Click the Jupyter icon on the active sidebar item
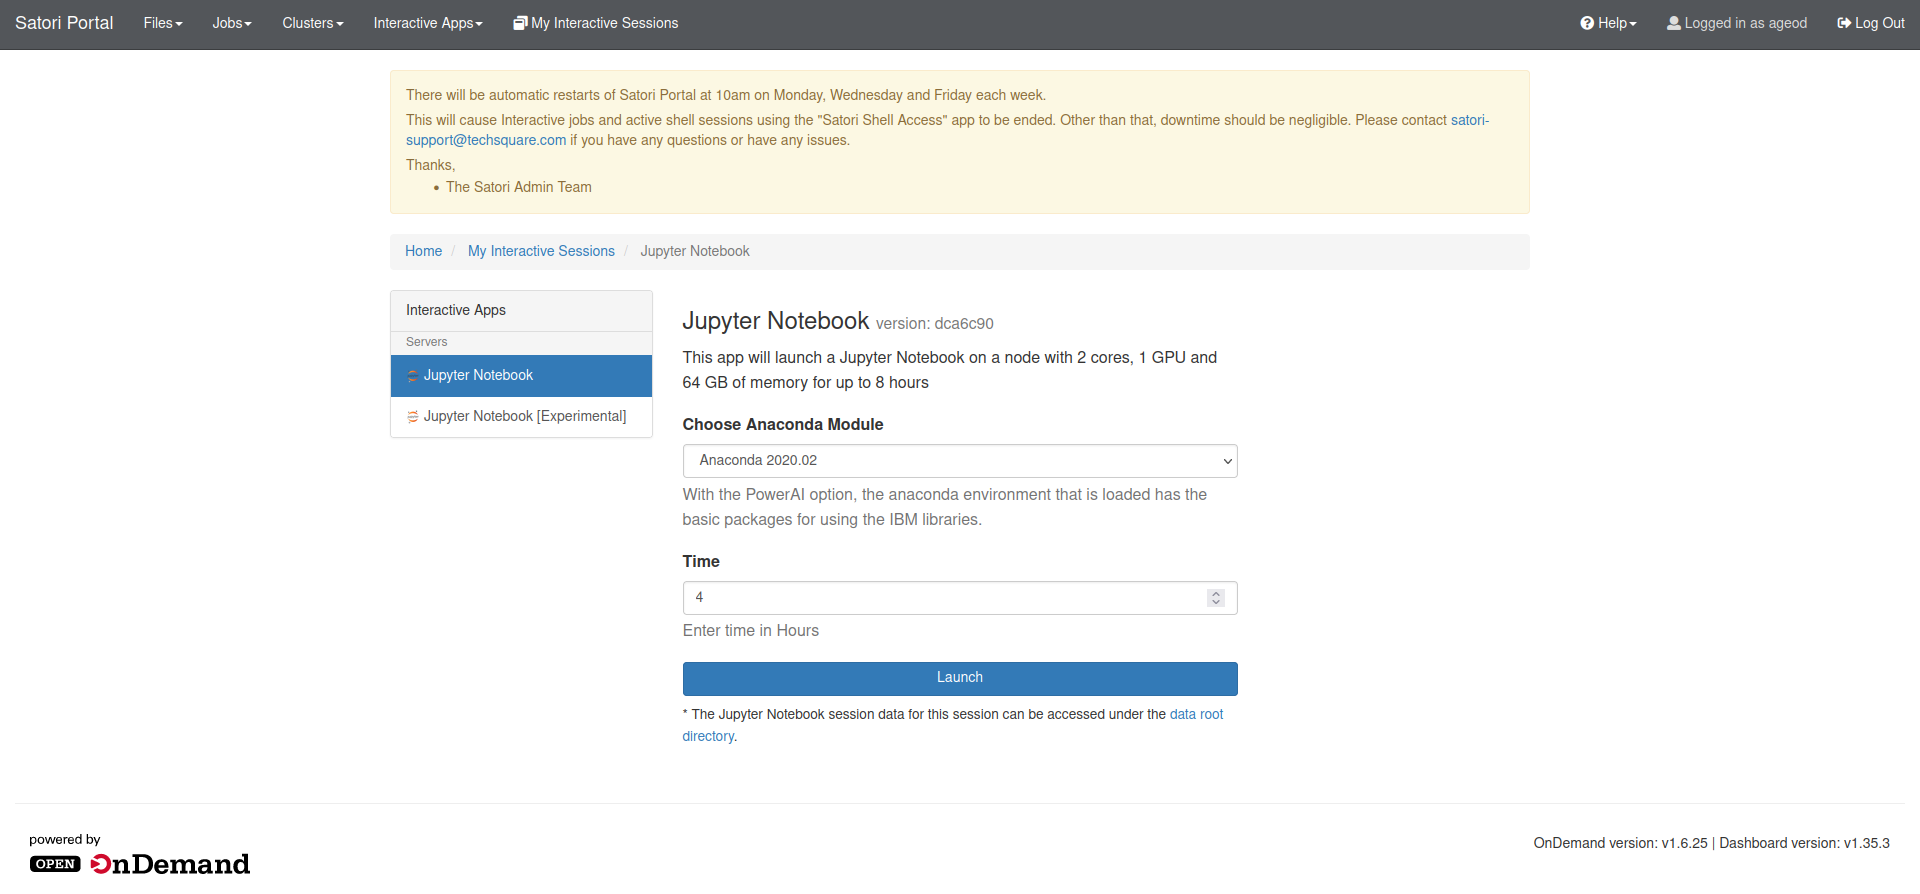 (x=413, y=376)
